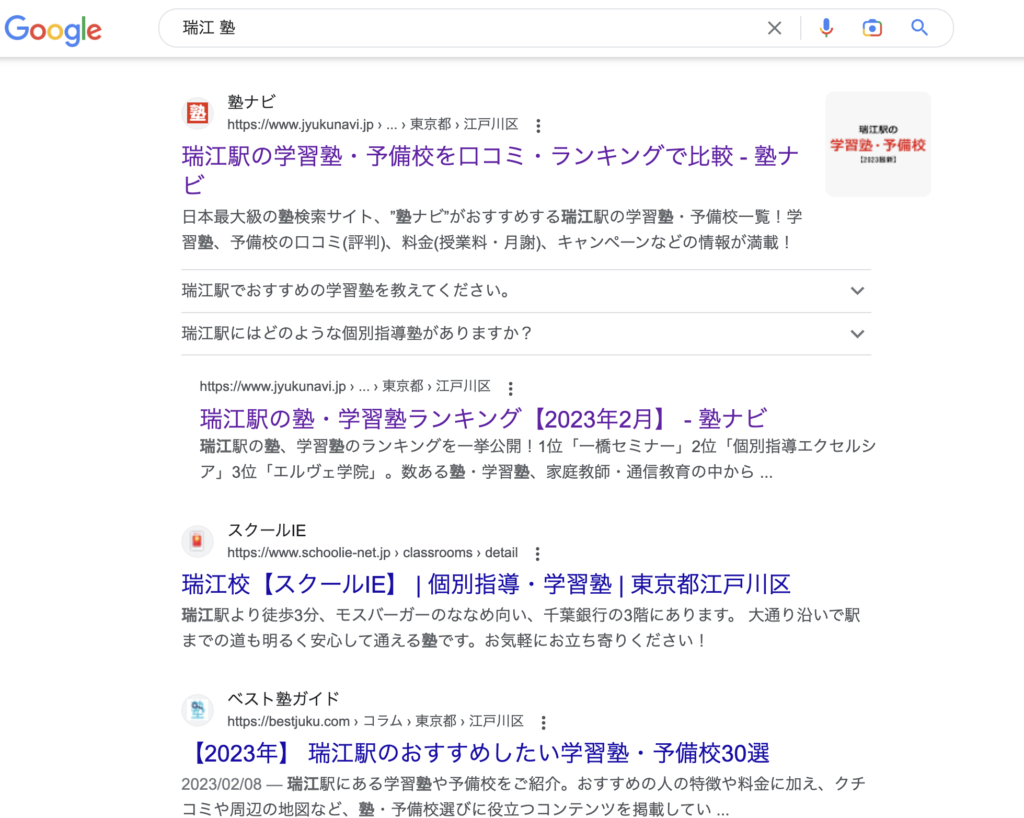The height and width of the screenshot is (818, 1024).
Task: Click the 塾ナビ site name above first result
Action: click(x=251, y=102)
